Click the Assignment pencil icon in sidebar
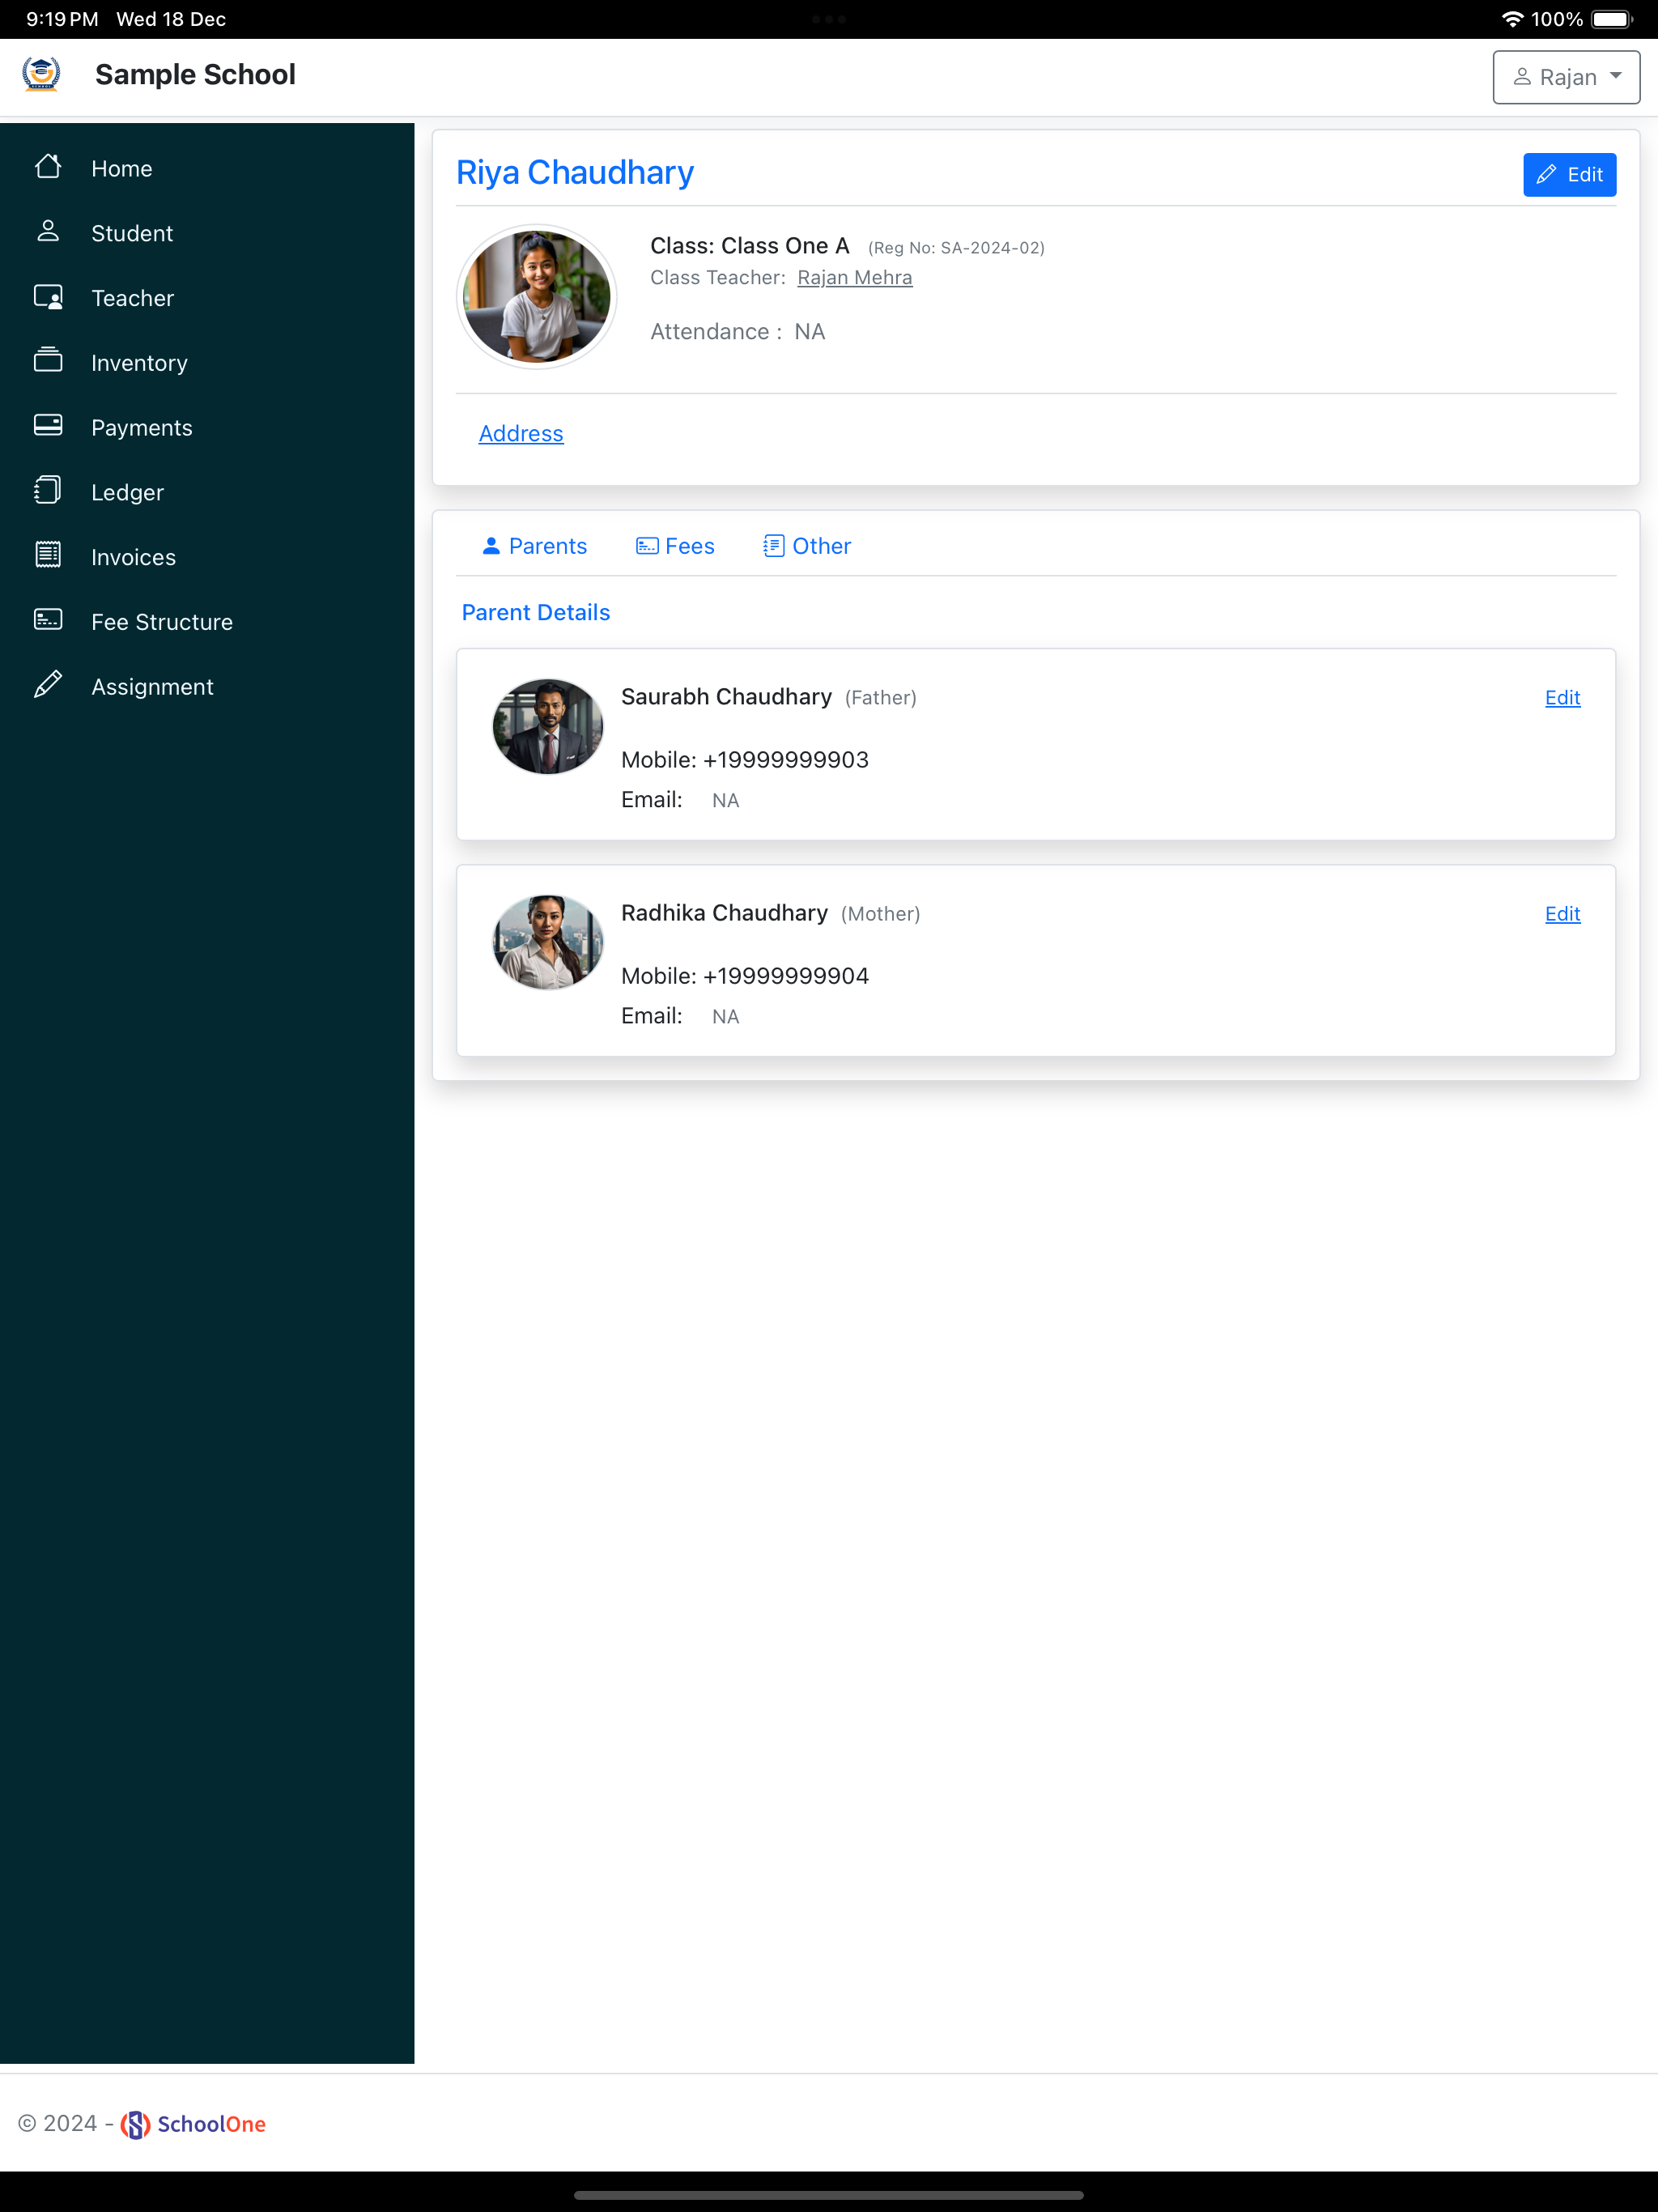1658x2212 pixels. point(47,685)
